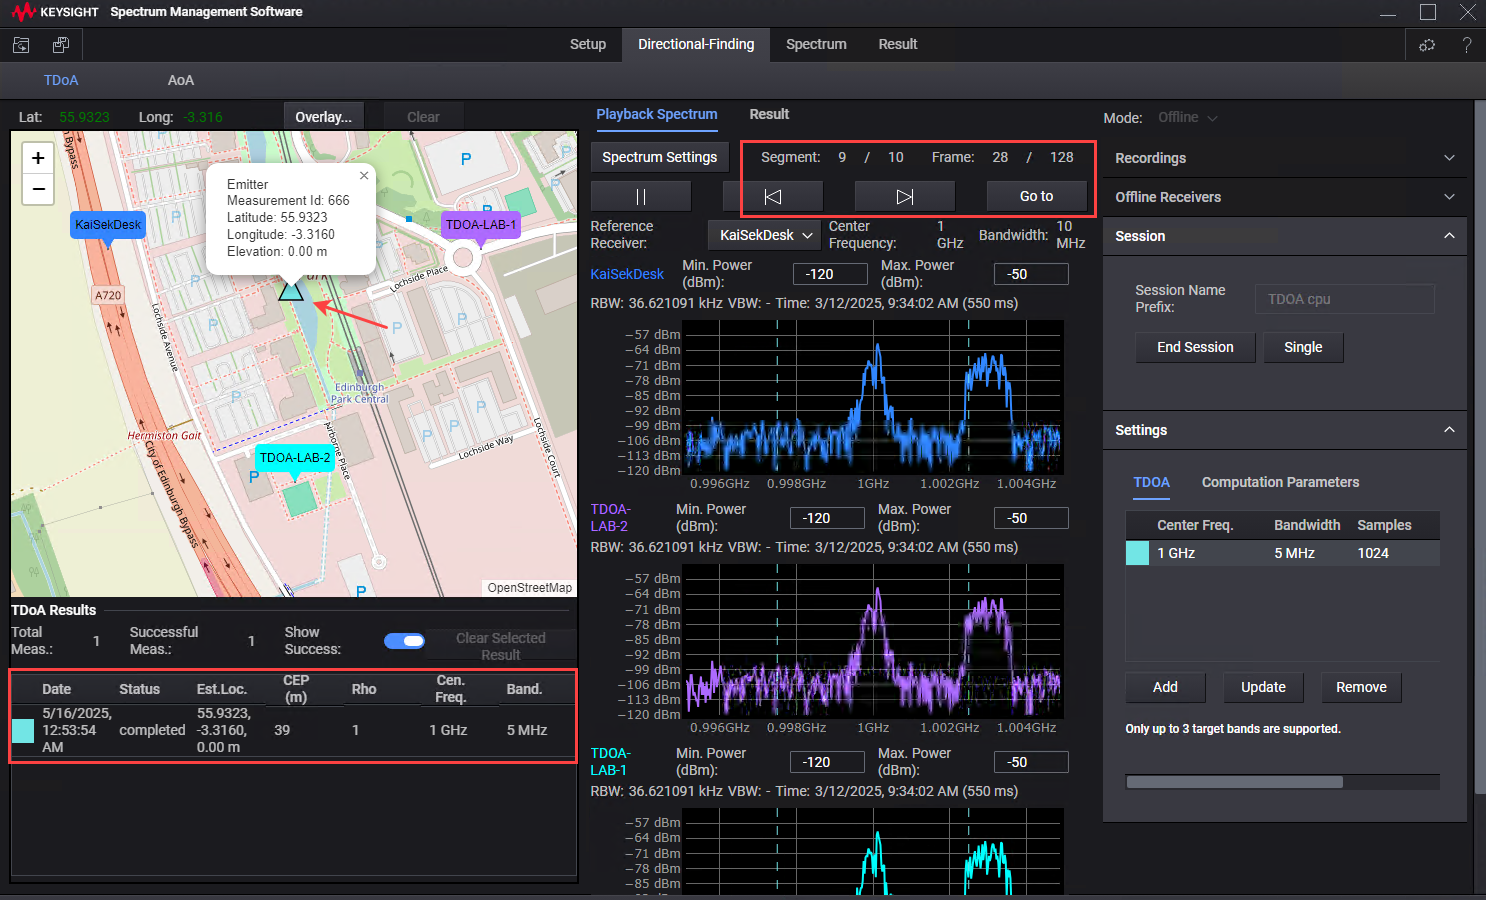The image size is (1486, 900).
Task: Click TDOA-LAB-2 Max. Power field
Action: click(x=1031, y=519)
